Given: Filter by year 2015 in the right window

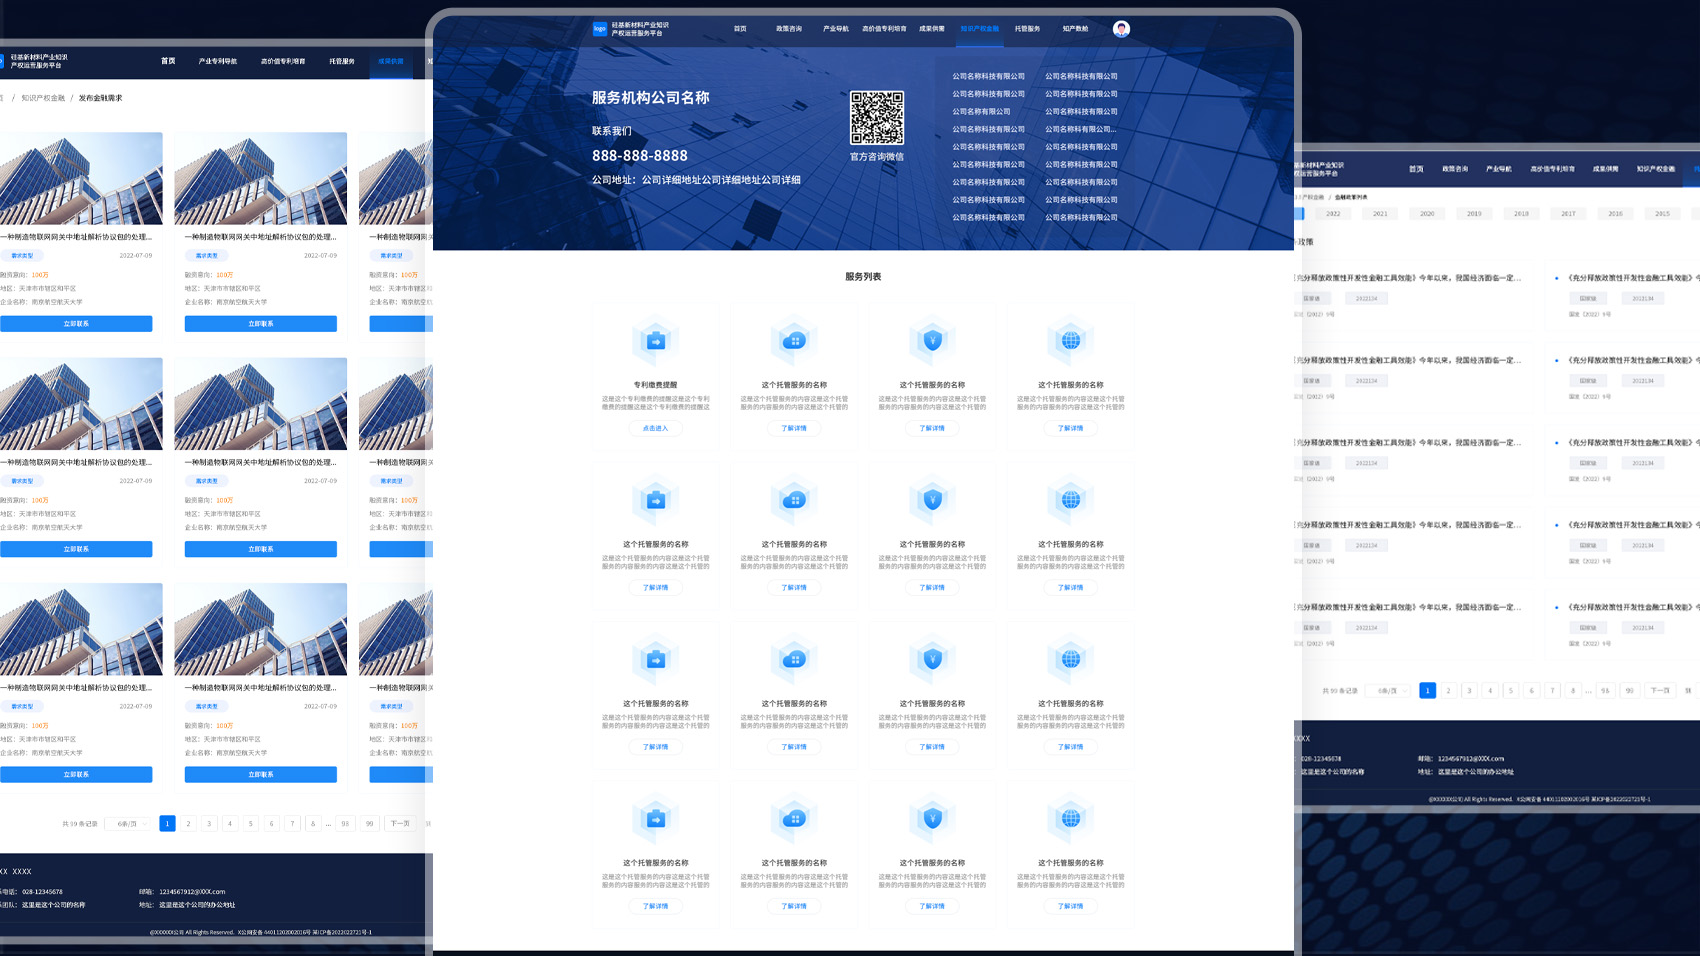Looking at the screenshot, I should (1662, 214).
